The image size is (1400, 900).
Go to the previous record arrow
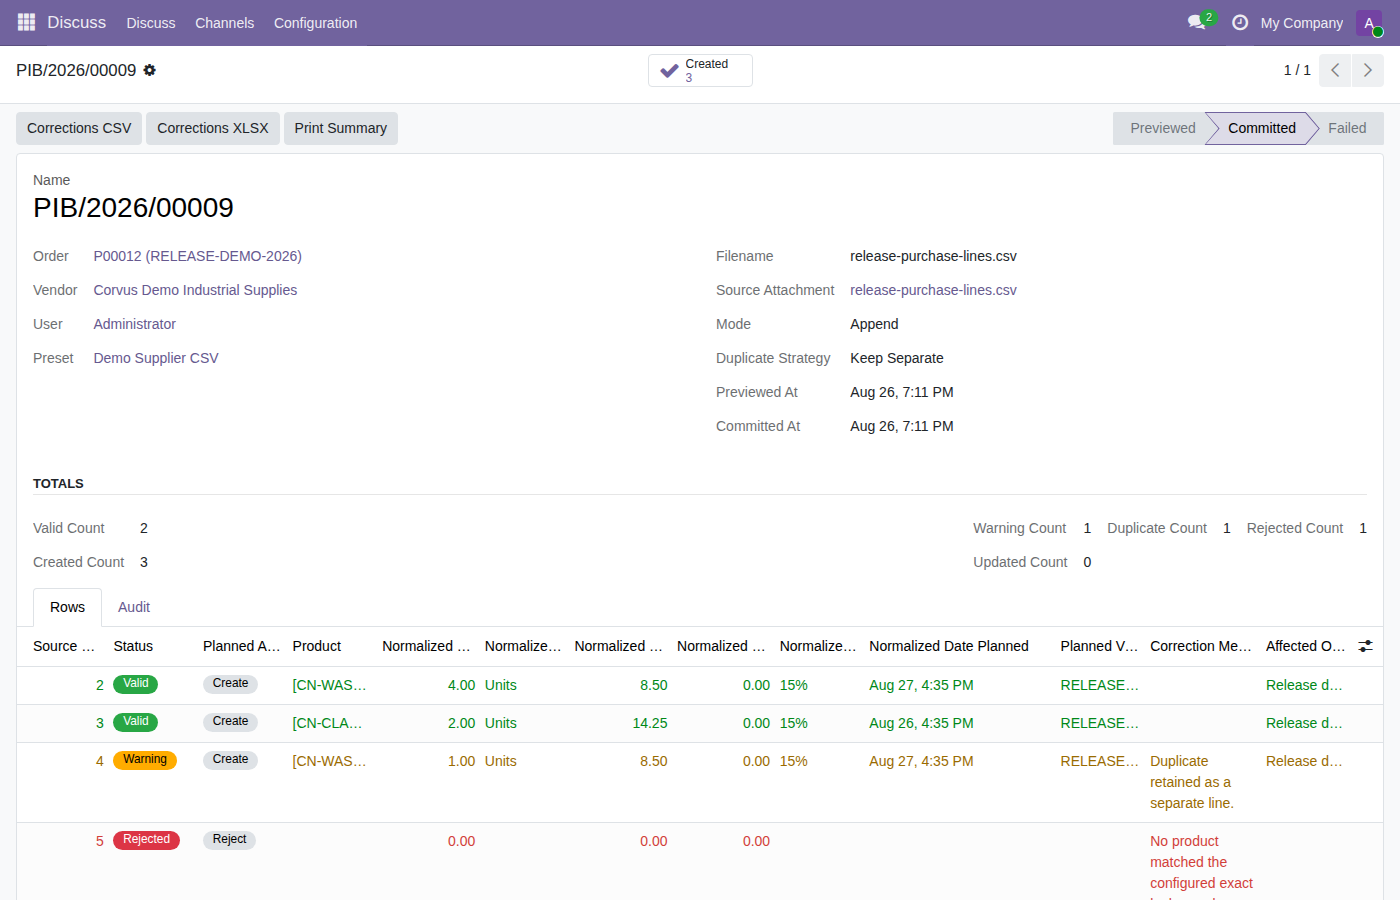tap(1335, 70)
